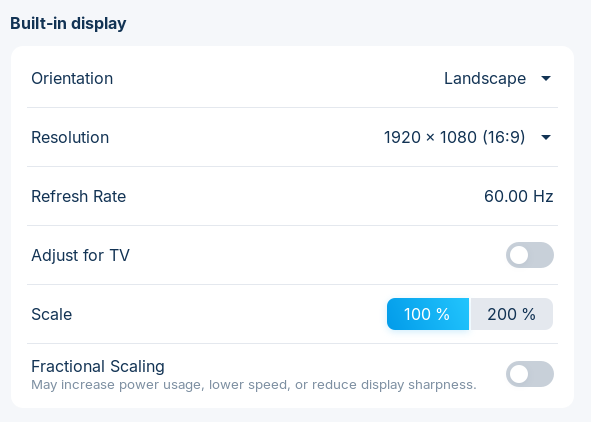Open the Resolution dropdown showing 1920 × 1080 (16:9)
Viewport: 591px width, 422px height.
[467, 137]
